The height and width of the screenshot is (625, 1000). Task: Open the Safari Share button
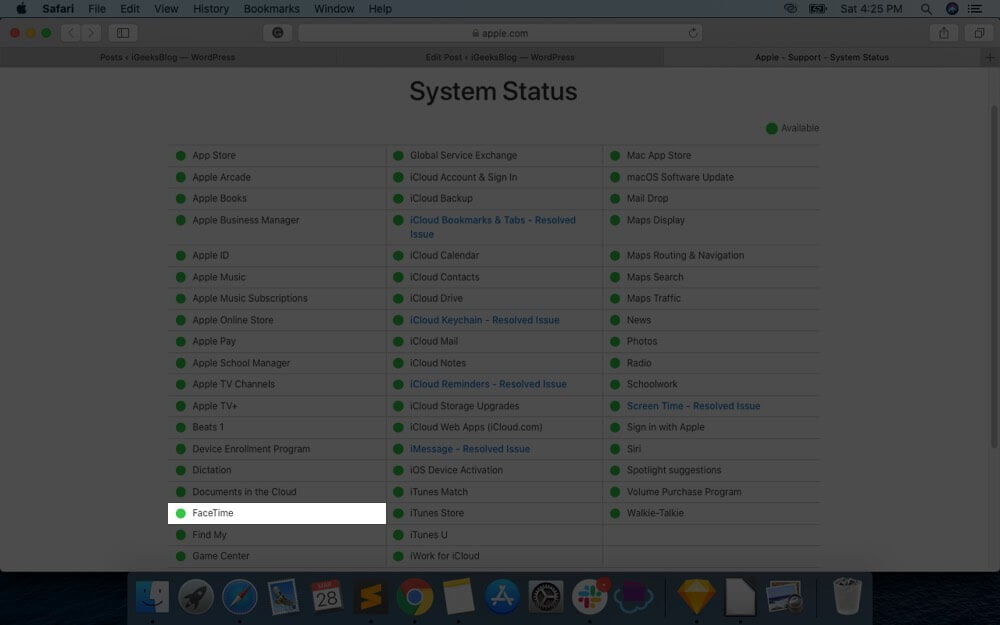point(944,33)
